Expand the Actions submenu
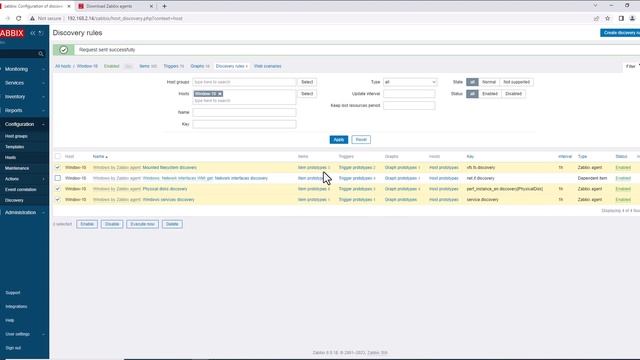 tap(24, 179)
